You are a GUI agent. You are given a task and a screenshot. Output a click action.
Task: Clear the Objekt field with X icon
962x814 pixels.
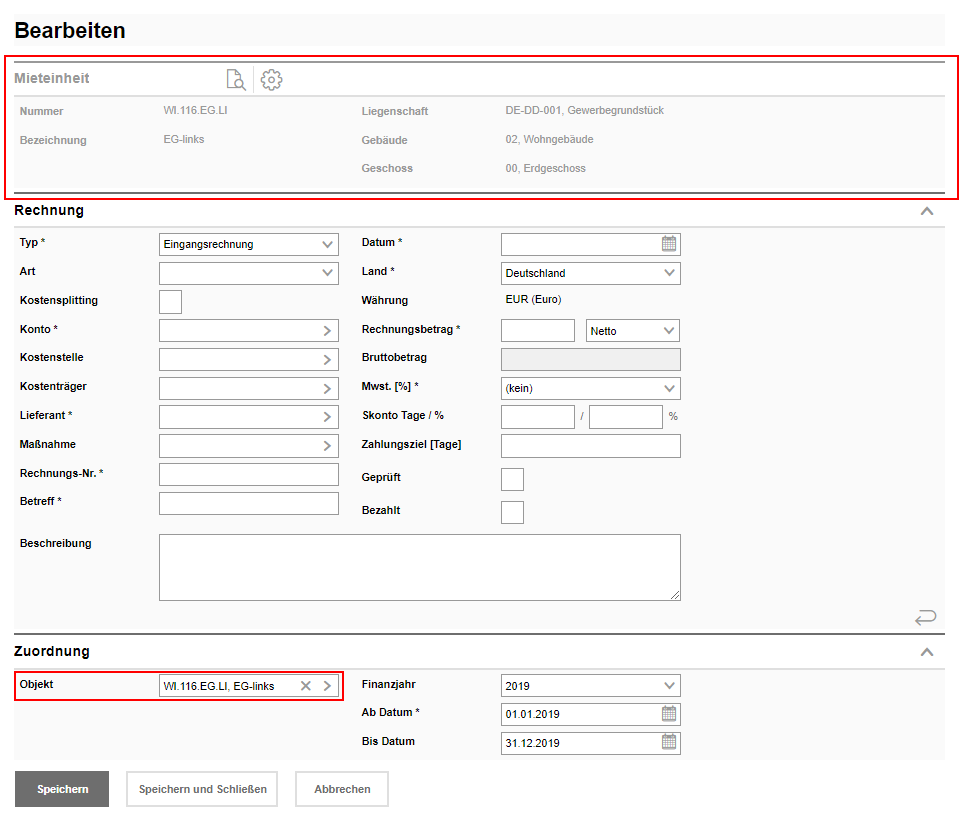[306, 686]
